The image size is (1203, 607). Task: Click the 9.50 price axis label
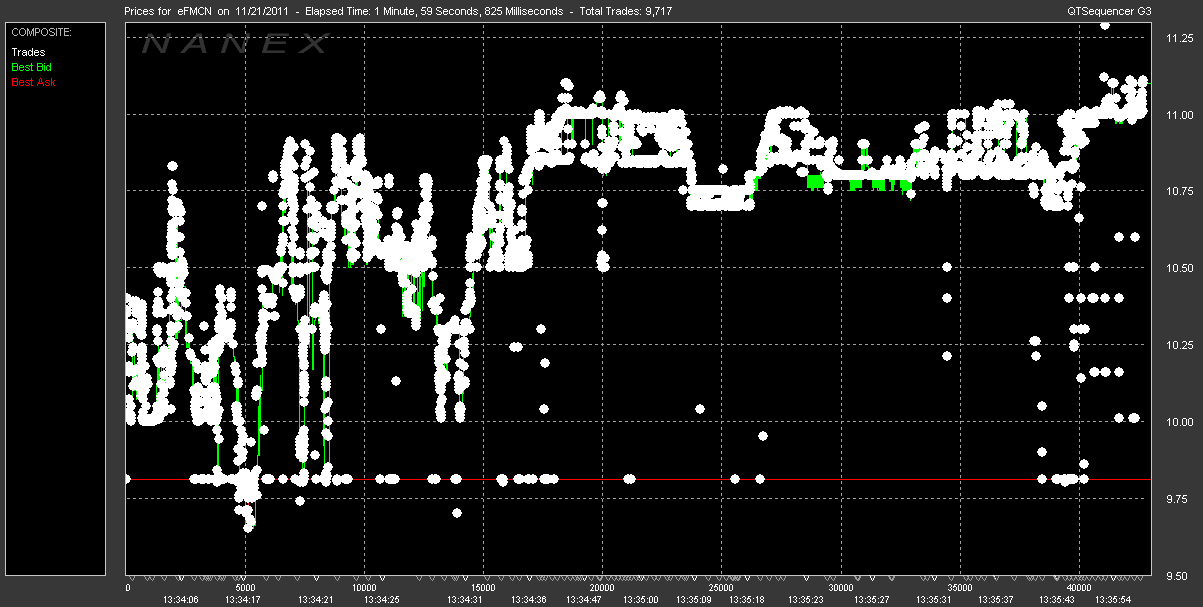coord(1179,576)
